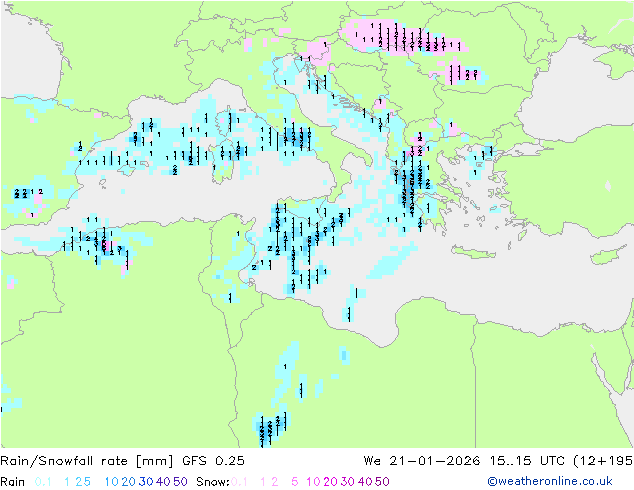
Task: Click the forecast date 'We 21-01-2026'
Action: click(422, 460)
